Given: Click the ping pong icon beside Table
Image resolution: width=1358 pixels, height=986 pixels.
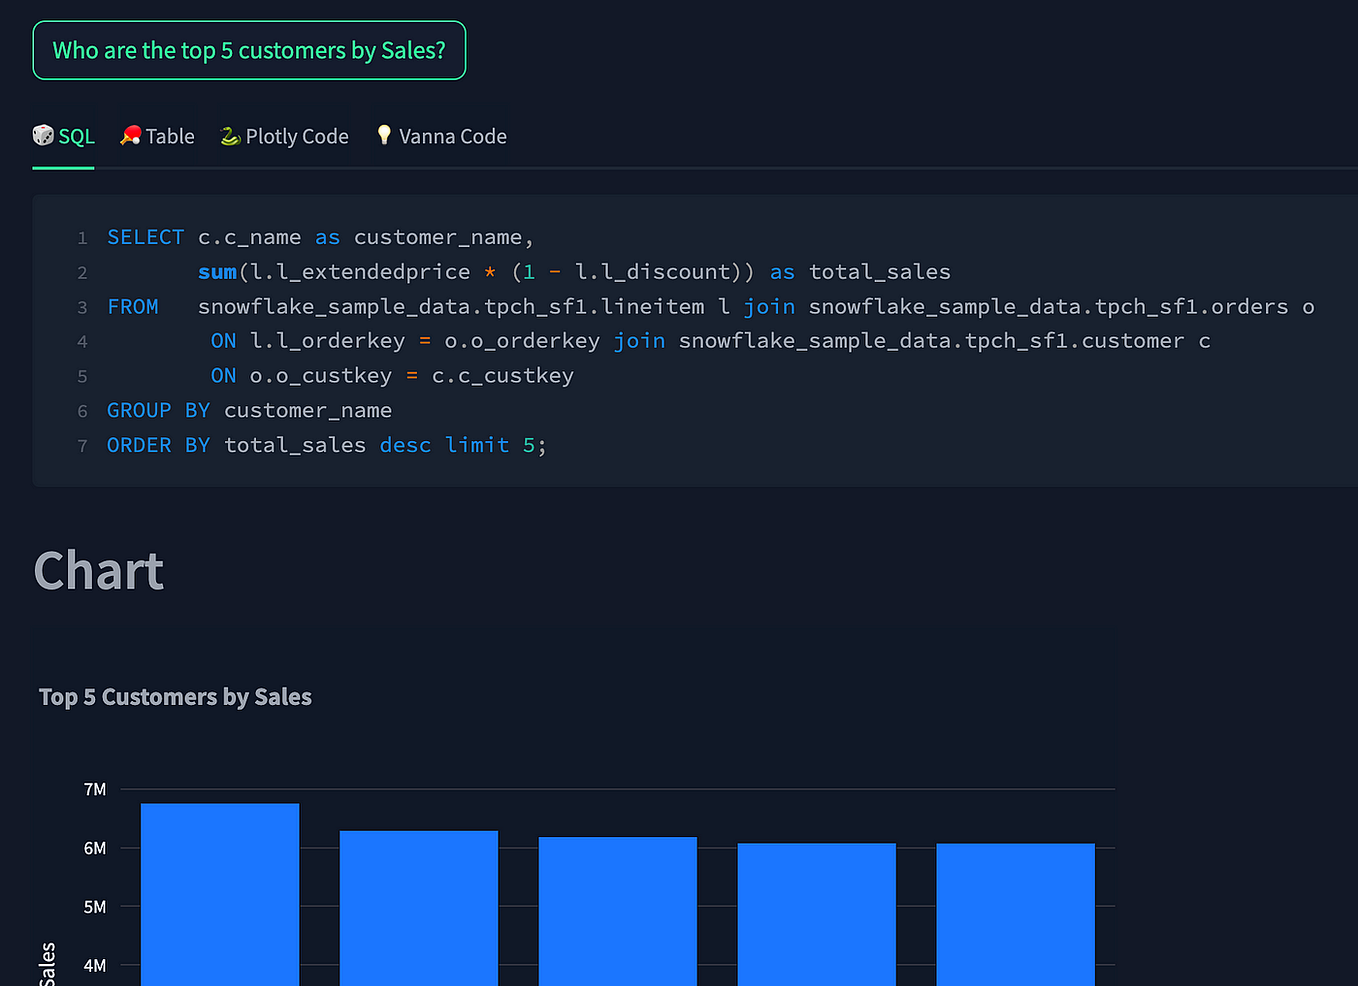Looking at the screenshot, I should pos(130,135).
